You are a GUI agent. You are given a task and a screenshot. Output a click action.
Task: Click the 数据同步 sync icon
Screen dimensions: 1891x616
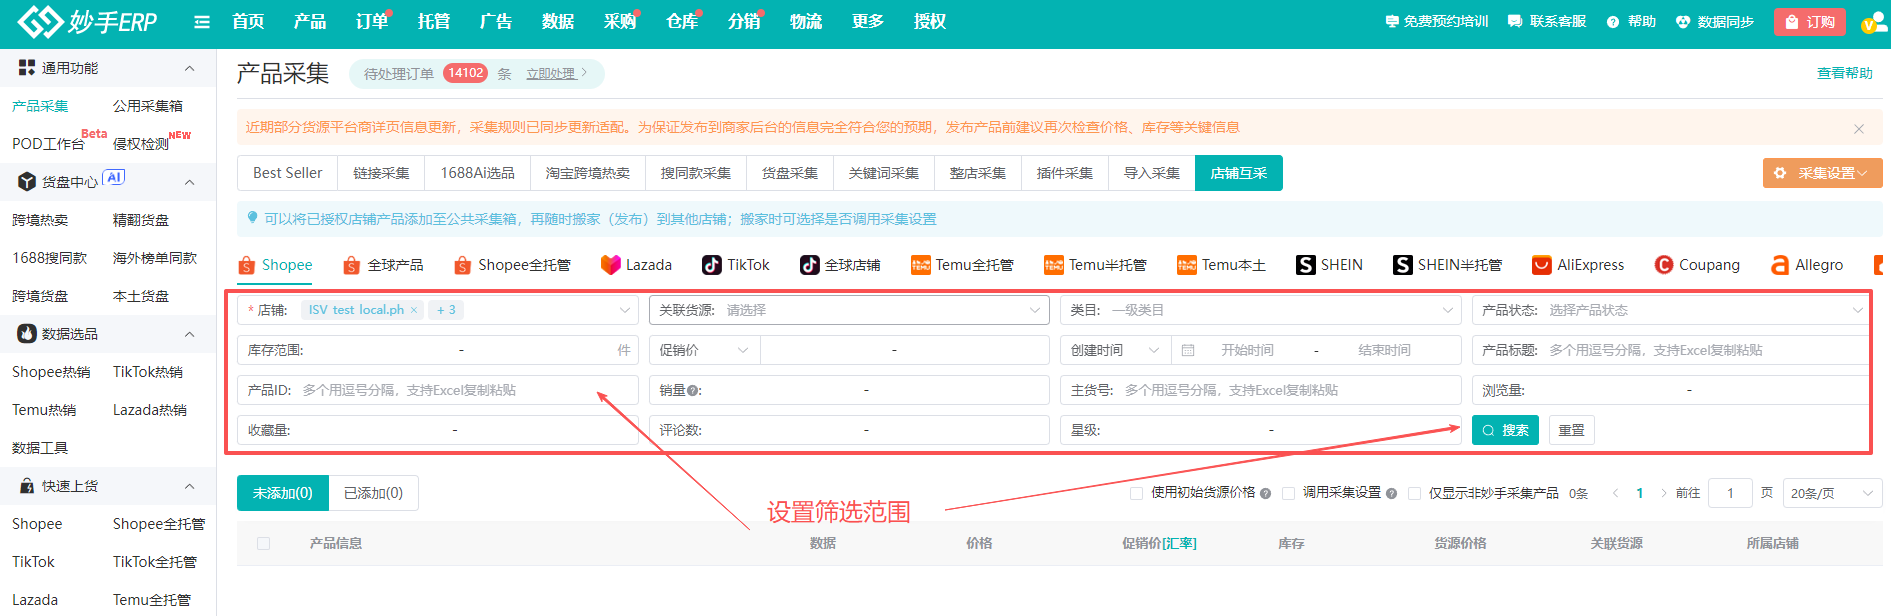coord(1683,22)
